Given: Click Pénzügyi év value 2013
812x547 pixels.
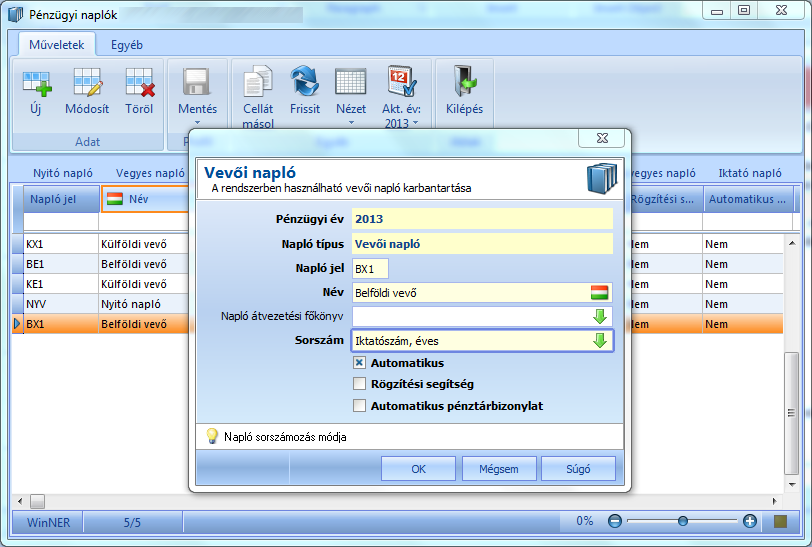Looking at the screenshot, I should pos(482,219).
